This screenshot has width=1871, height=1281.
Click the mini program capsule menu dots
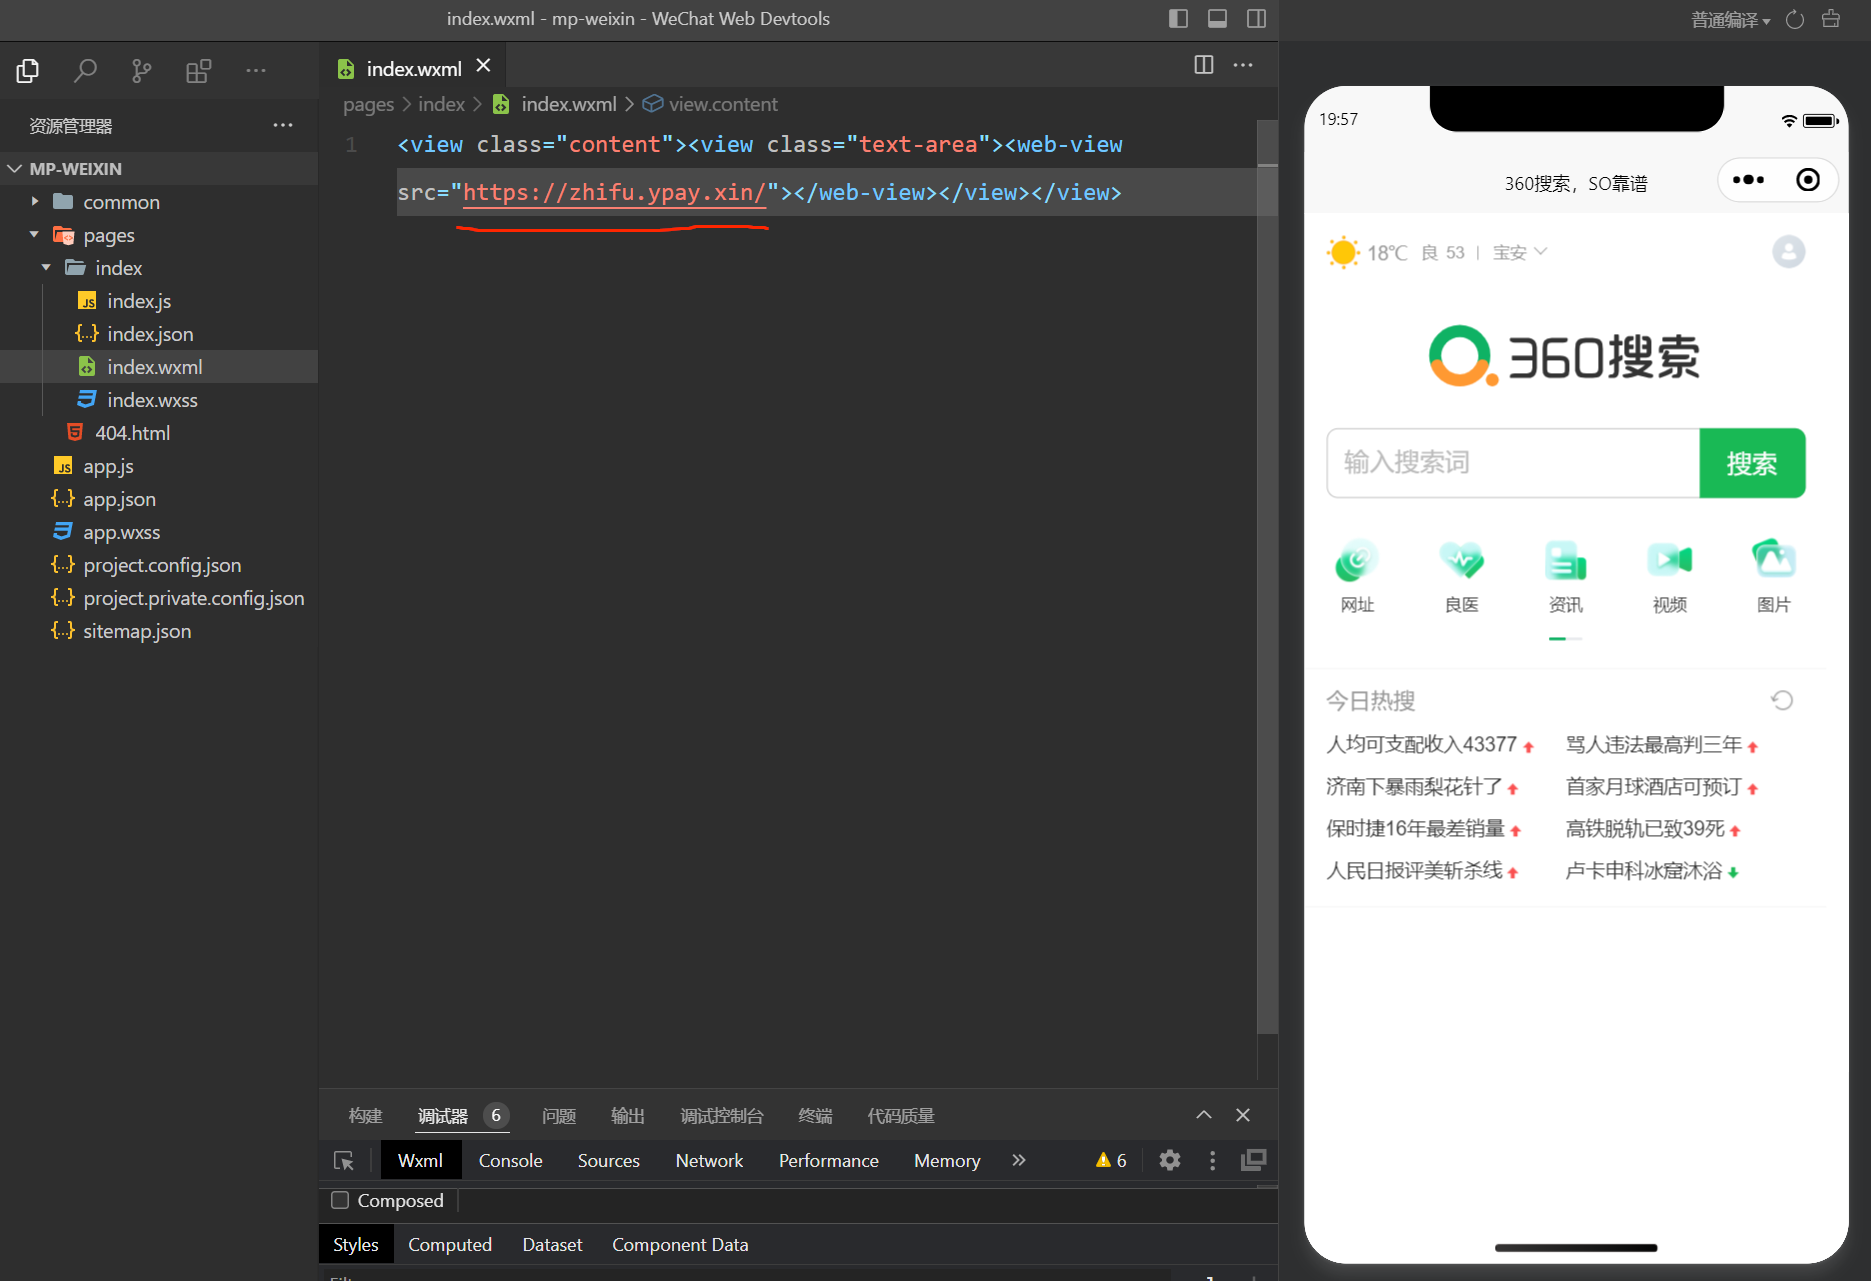[1748, 180]
